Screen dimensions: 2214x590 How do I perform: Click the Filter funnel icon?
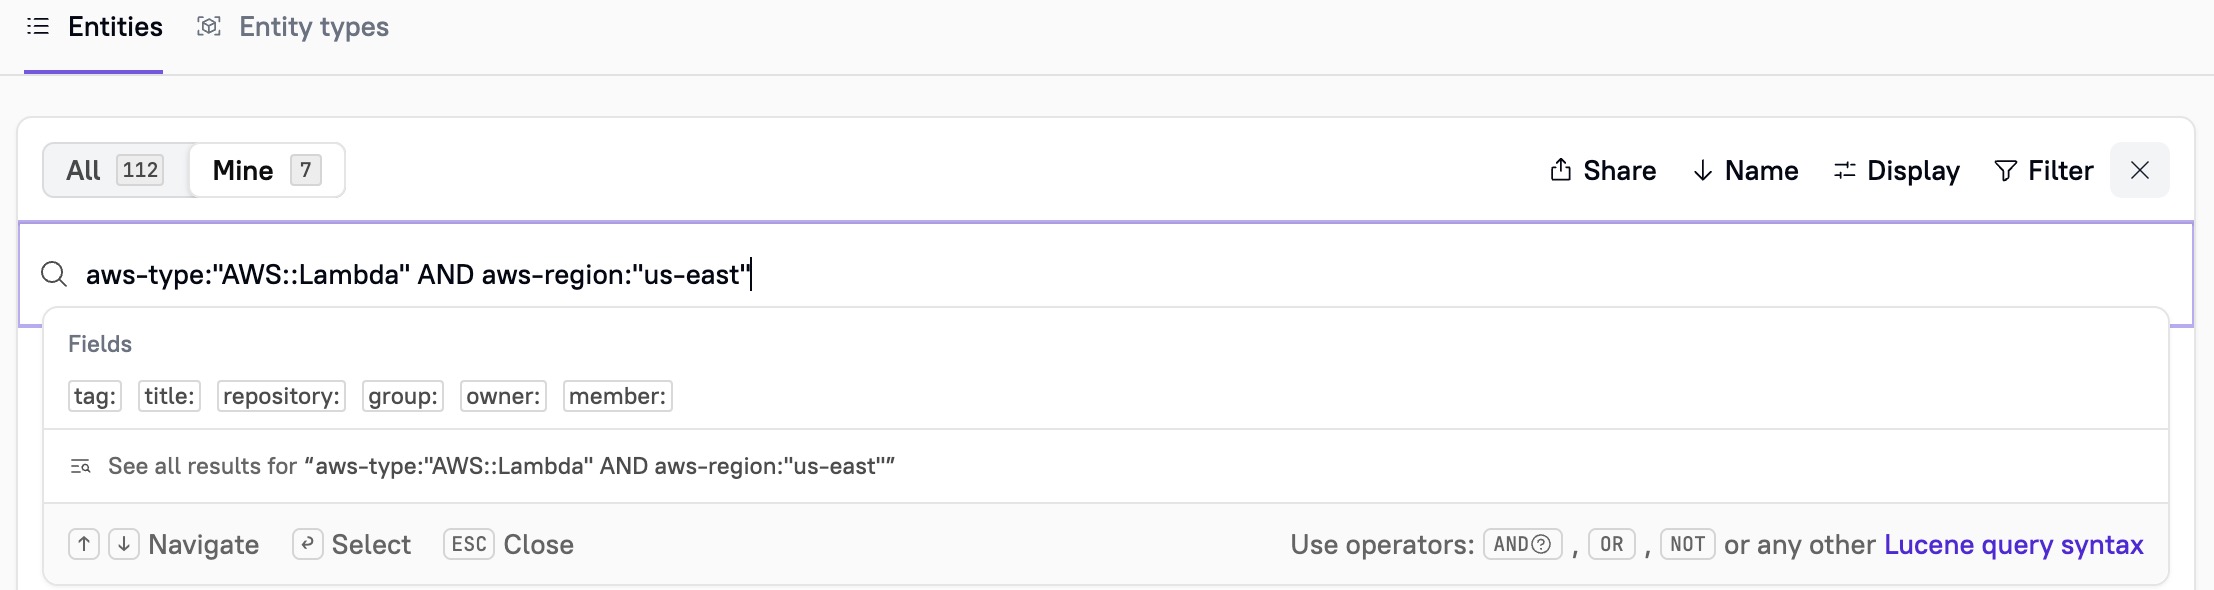[x=2005, y=170]
